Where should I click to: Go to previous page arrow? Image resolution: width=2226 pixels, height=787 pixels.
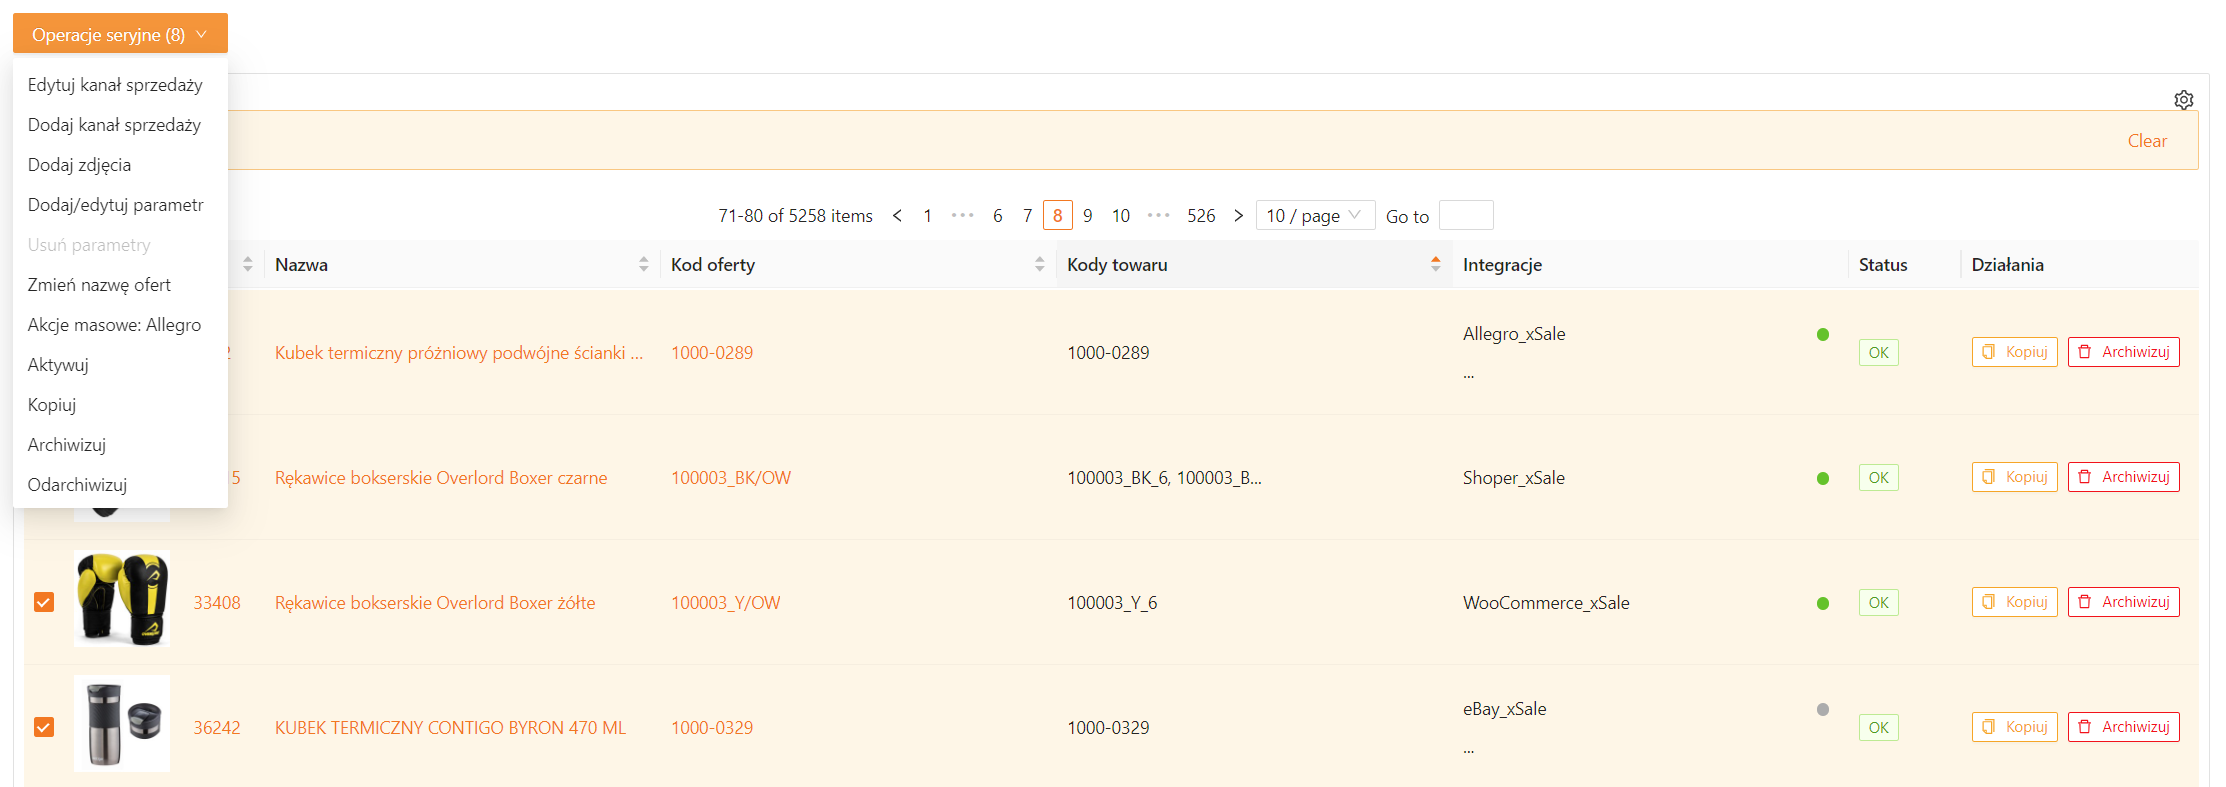click(897, 216)
